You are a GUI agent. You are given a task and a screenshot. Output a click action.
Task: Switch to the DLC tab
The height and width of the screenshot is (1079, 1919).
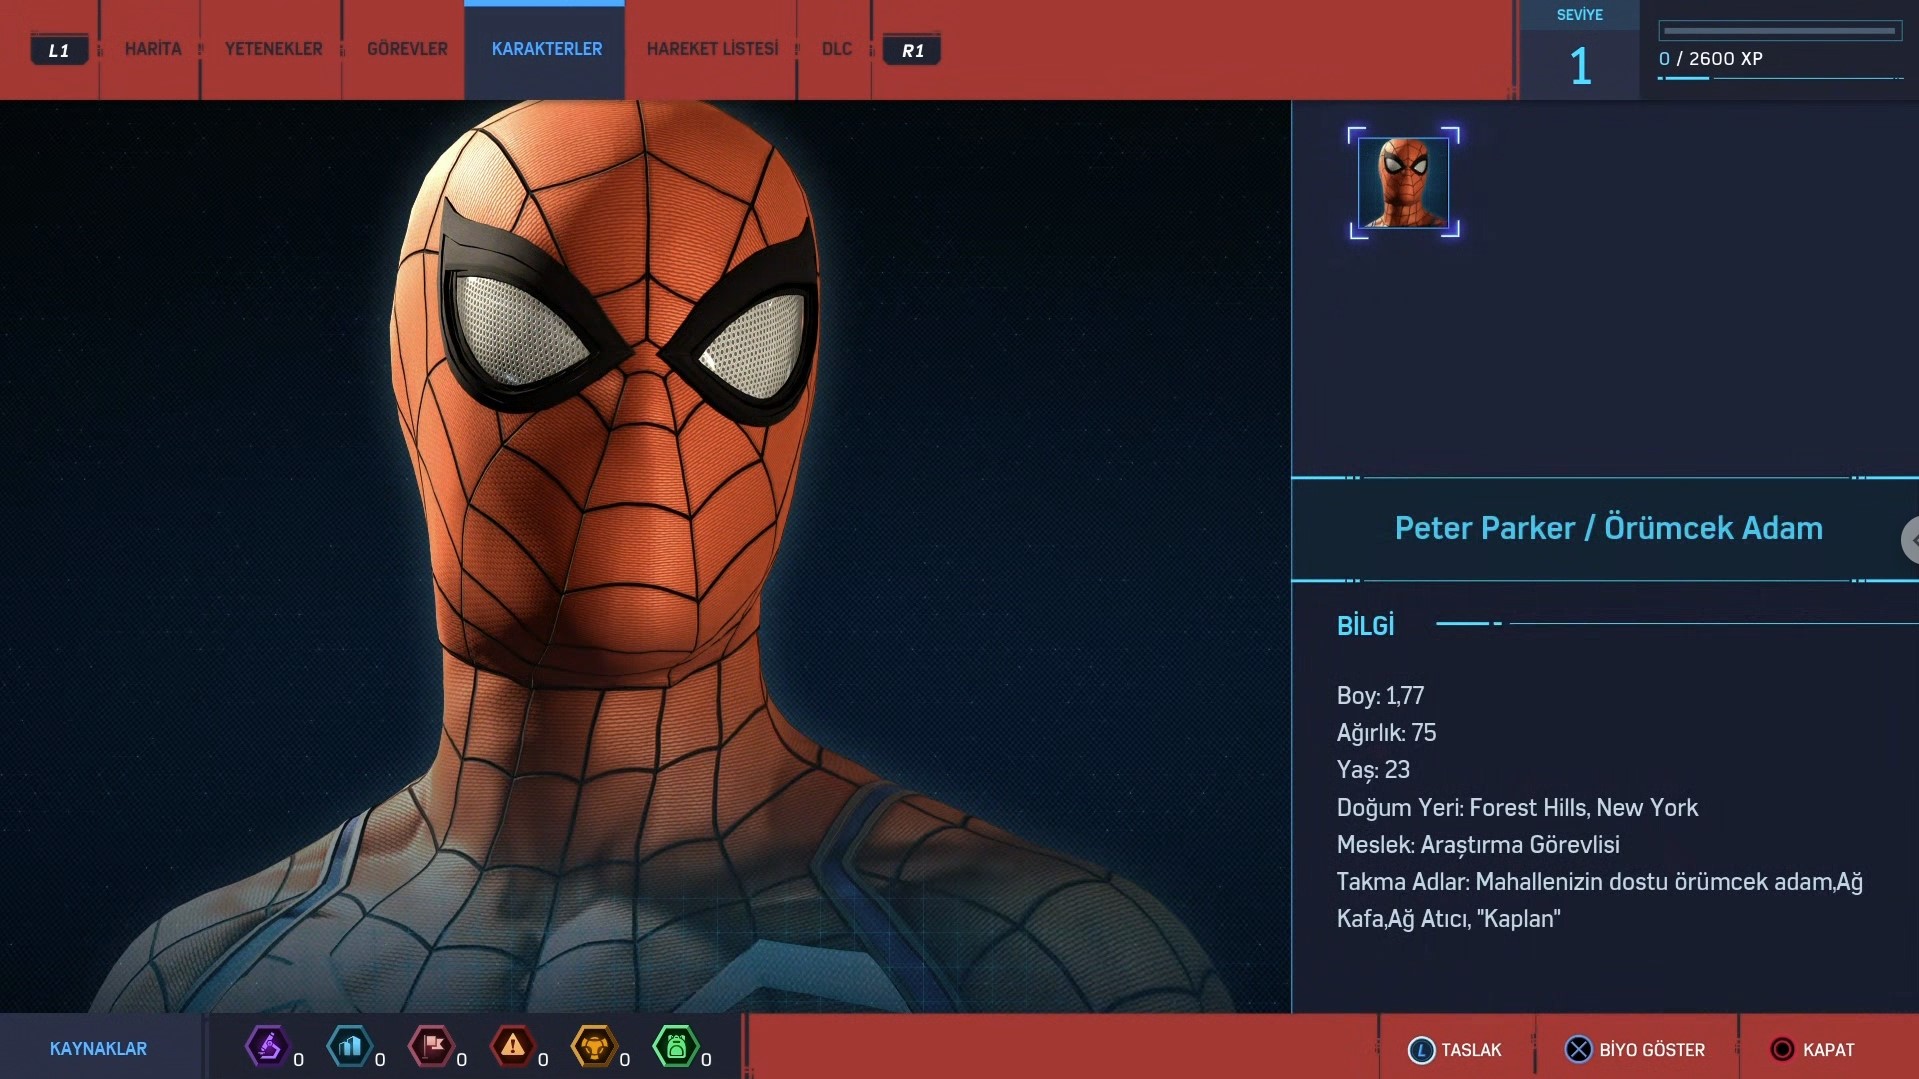click(x=836, y=49)
